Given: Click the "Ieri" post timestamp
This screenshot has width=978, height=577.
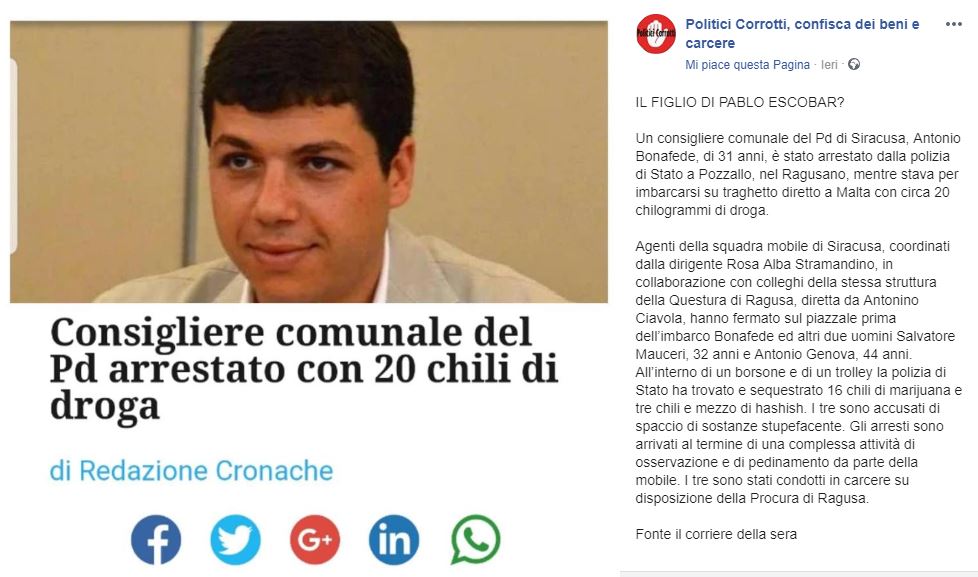Looking at the screenshot, I should 829,65.
